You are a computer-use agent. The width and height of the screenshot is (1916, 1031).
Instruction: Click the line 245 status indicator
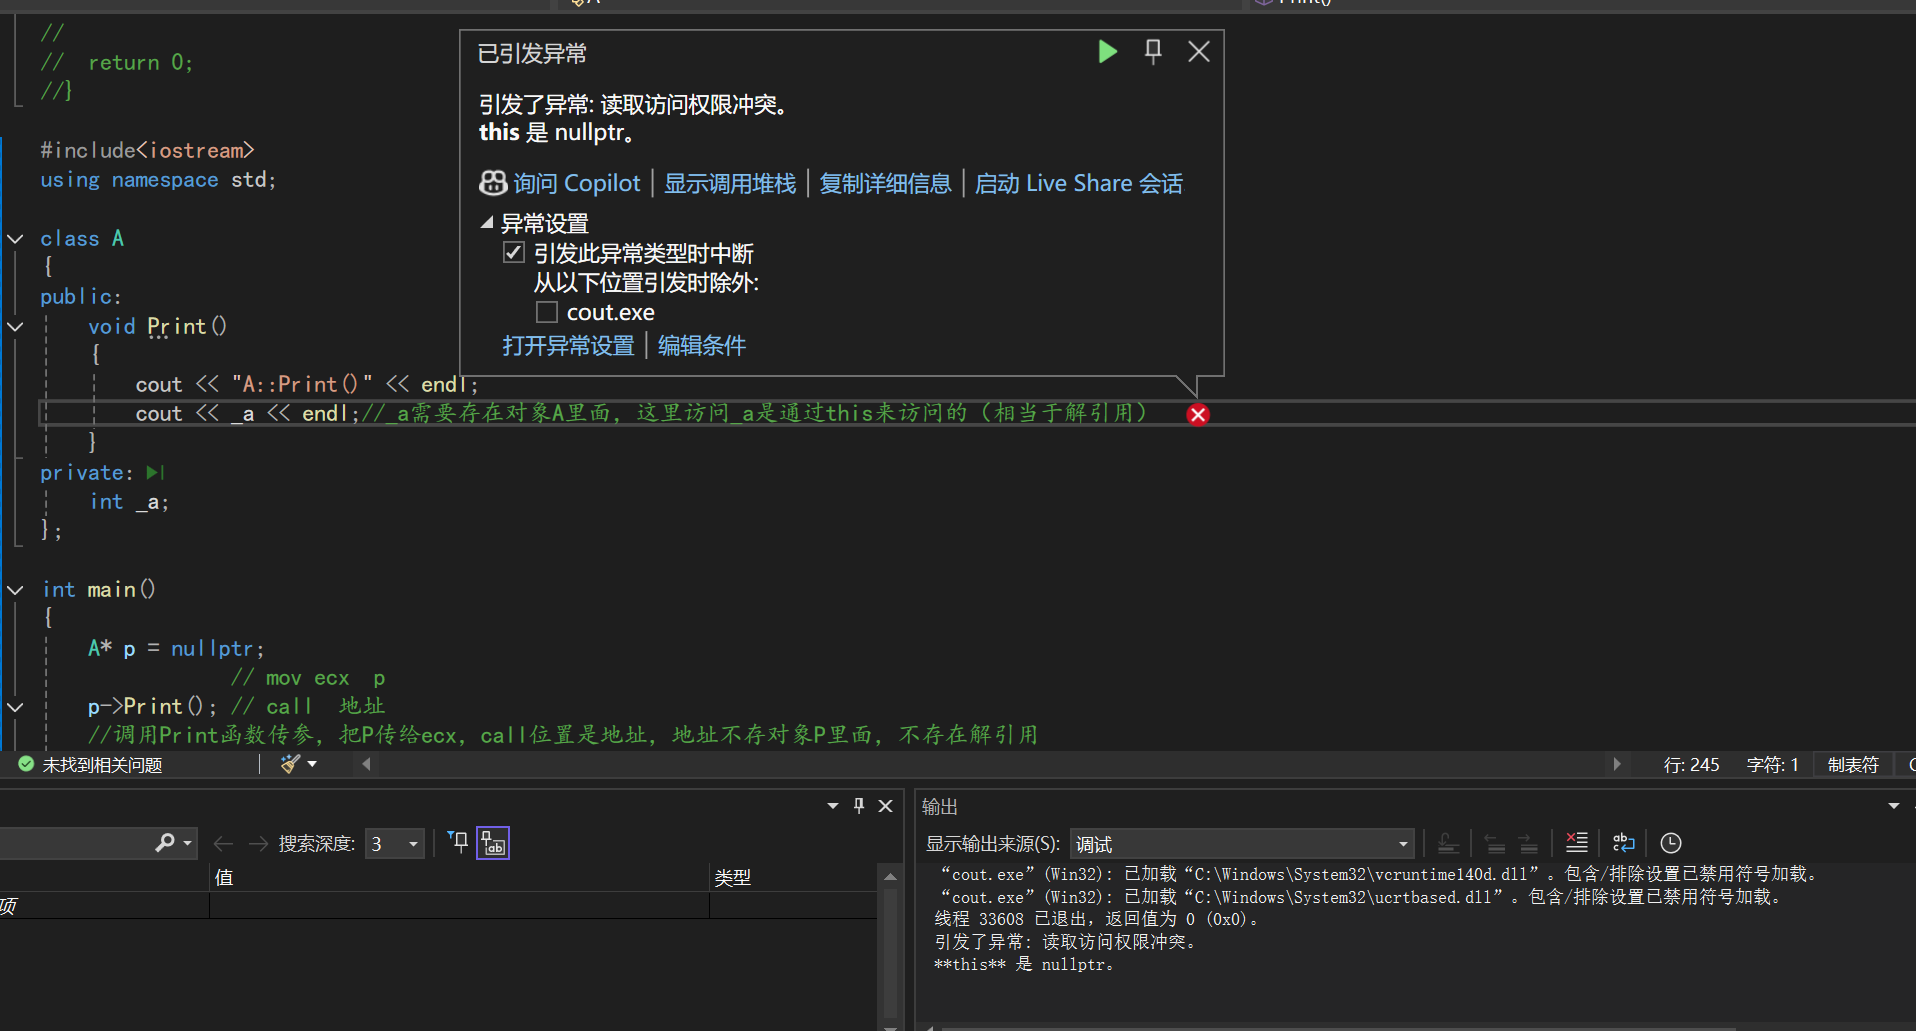1691,765
